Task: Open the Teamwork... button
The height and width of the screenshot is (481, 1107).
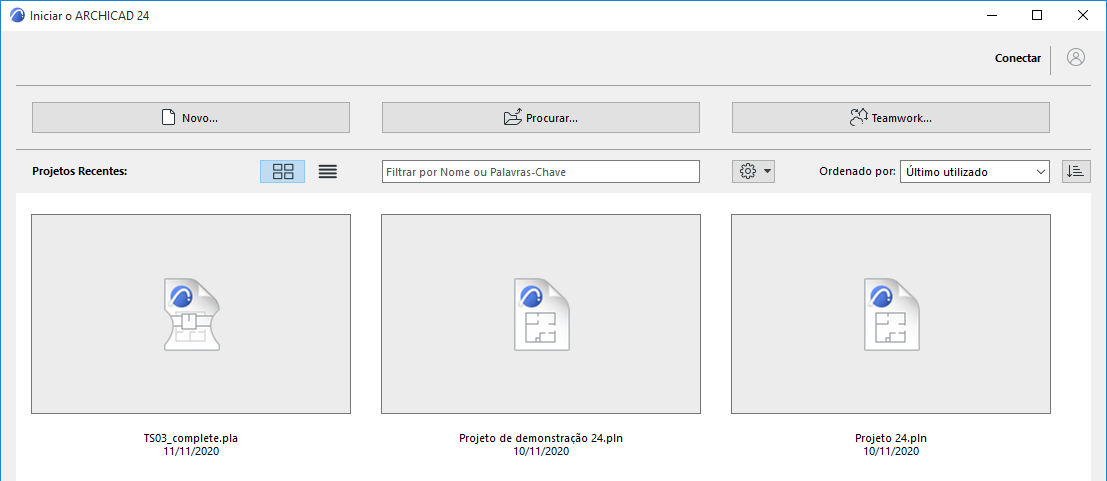Action: click(x=890, y=118)
